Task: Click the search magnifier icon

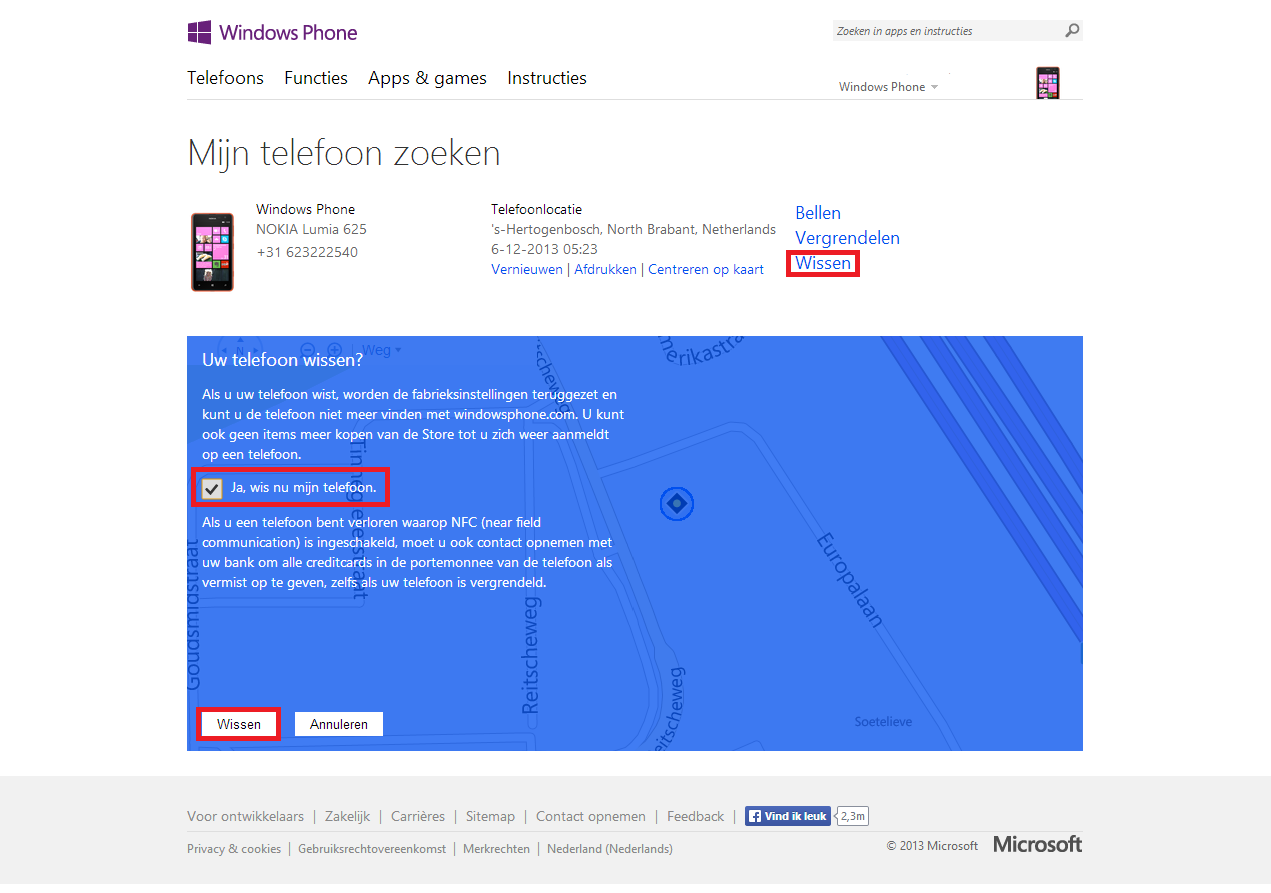Action: pyautogui.click(x=1072, y=31)
